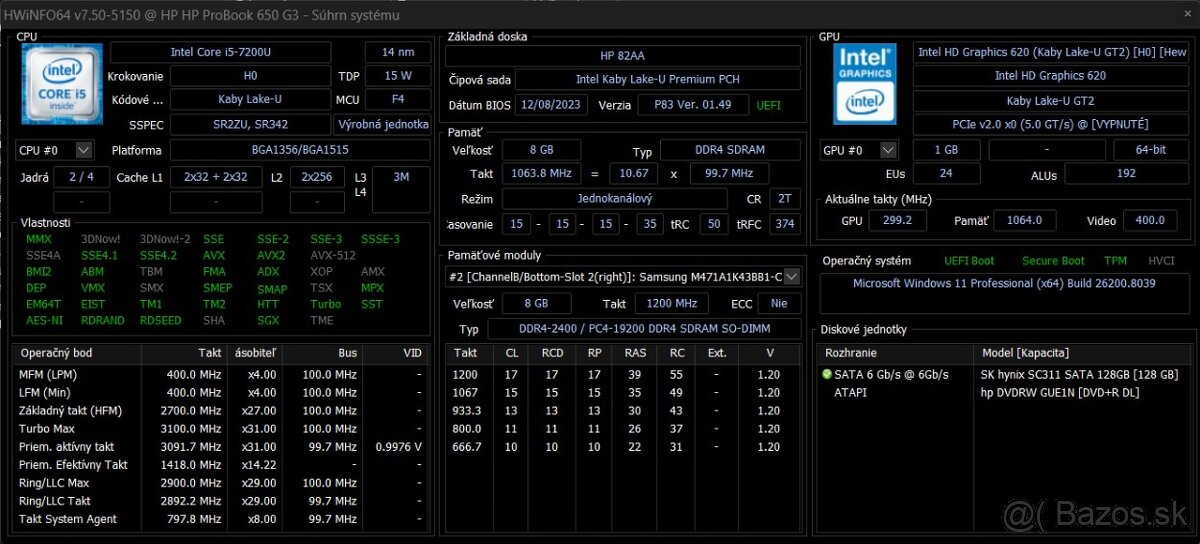Click the Windows 11 Professional OS field

(x=1003, y=284)
